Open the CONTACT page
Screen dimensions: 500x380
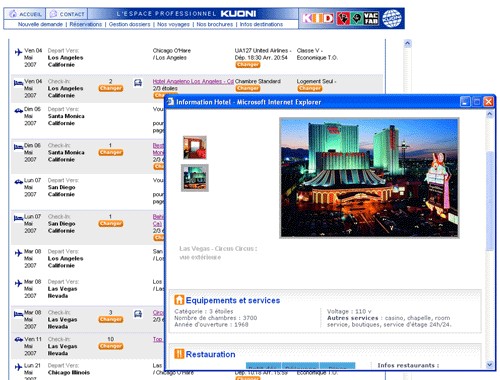67,14
